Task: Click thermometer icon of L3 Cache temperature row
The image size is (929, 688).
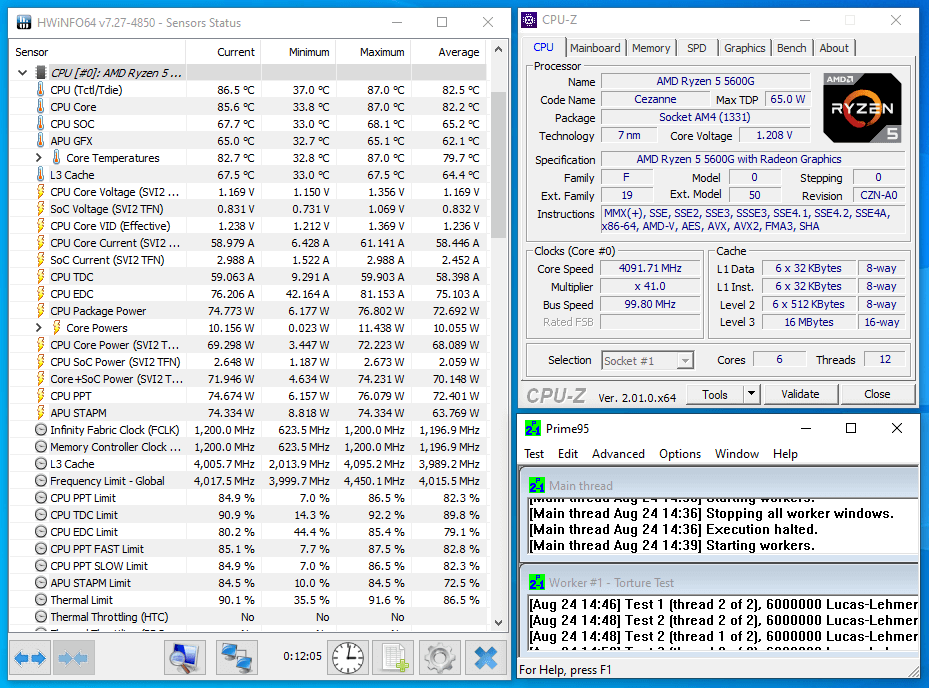Action: 40,175
